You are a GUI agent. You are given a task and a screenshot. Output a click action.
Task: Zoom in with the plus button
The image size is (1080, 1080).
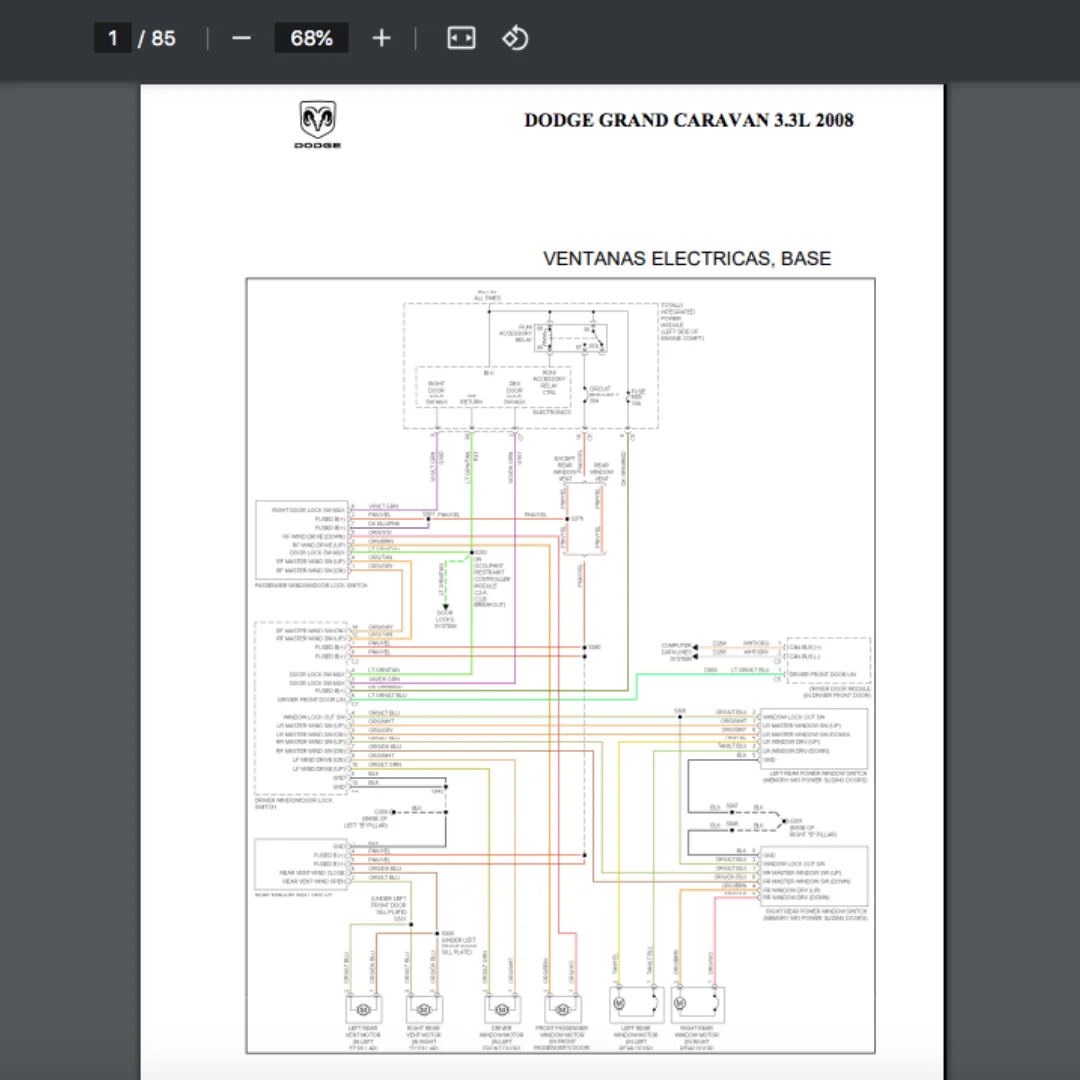(x=381, y=38)
